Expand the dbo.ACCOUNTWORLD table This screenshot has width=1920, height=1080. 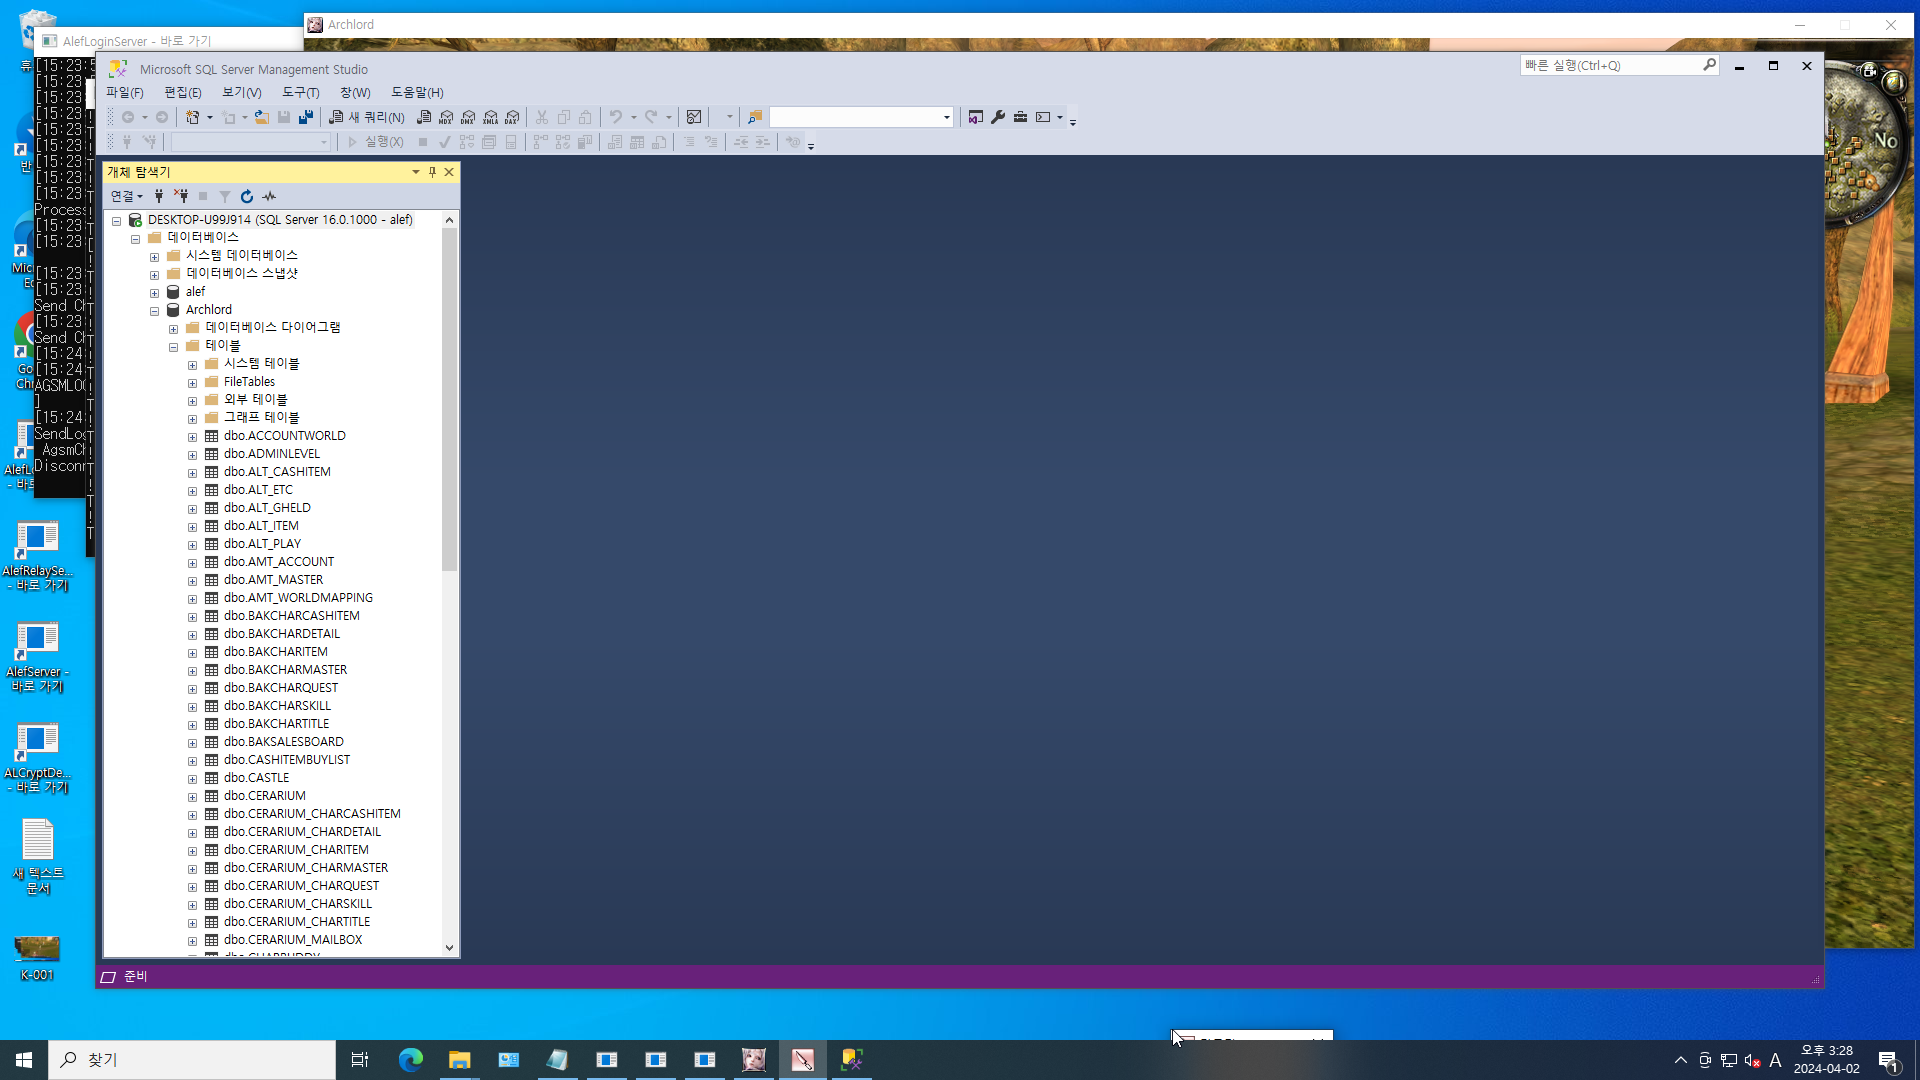[193, 437]
